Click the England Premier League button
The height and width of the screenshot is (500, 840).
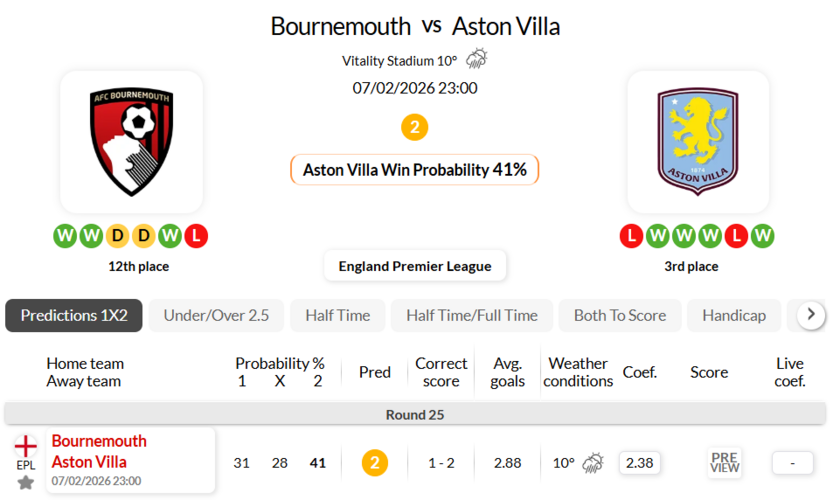(x=415, y=266)
